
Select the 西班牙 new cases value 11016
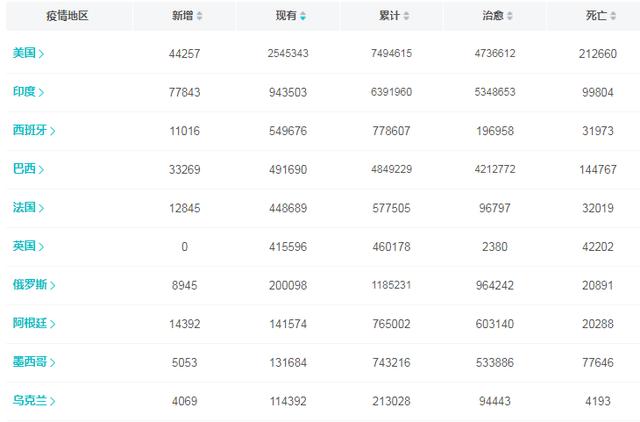point(184,131)
